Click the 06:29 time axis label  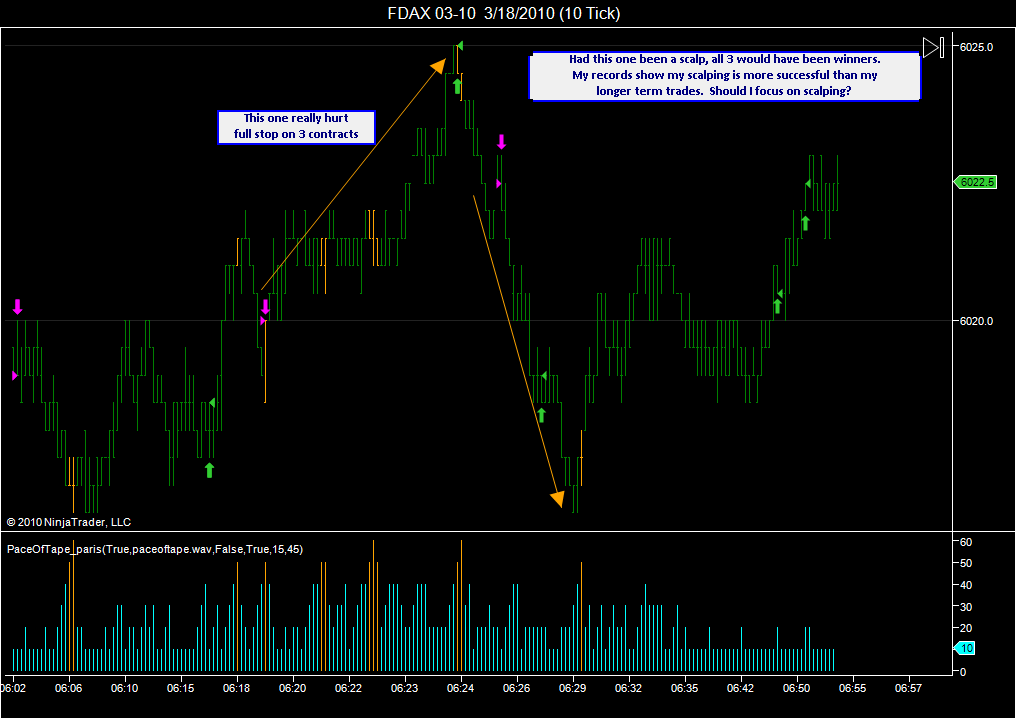click(572, 688)
